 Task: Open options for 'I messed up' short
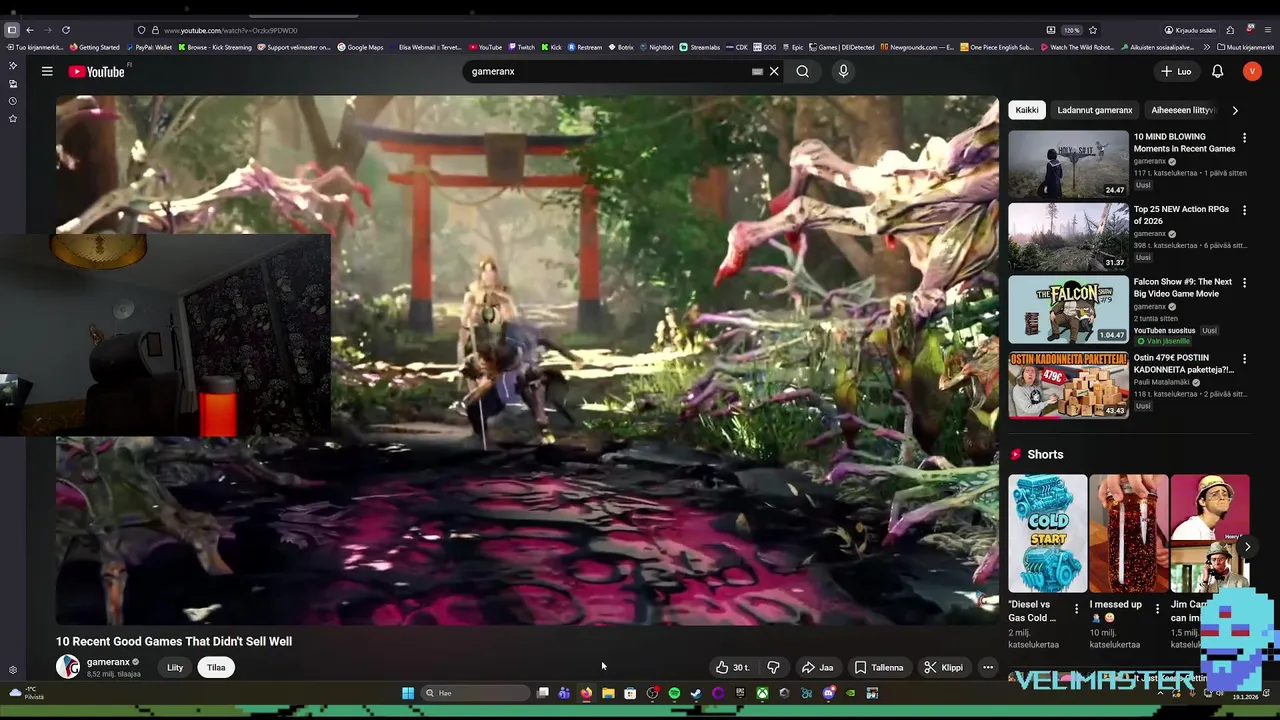(x=1157, y=607)
